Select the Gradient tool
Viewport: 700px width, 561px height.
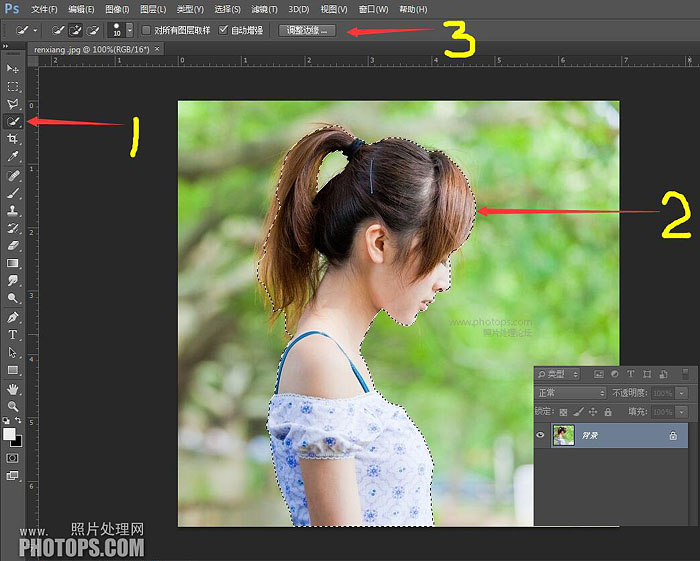coord(12,263)
